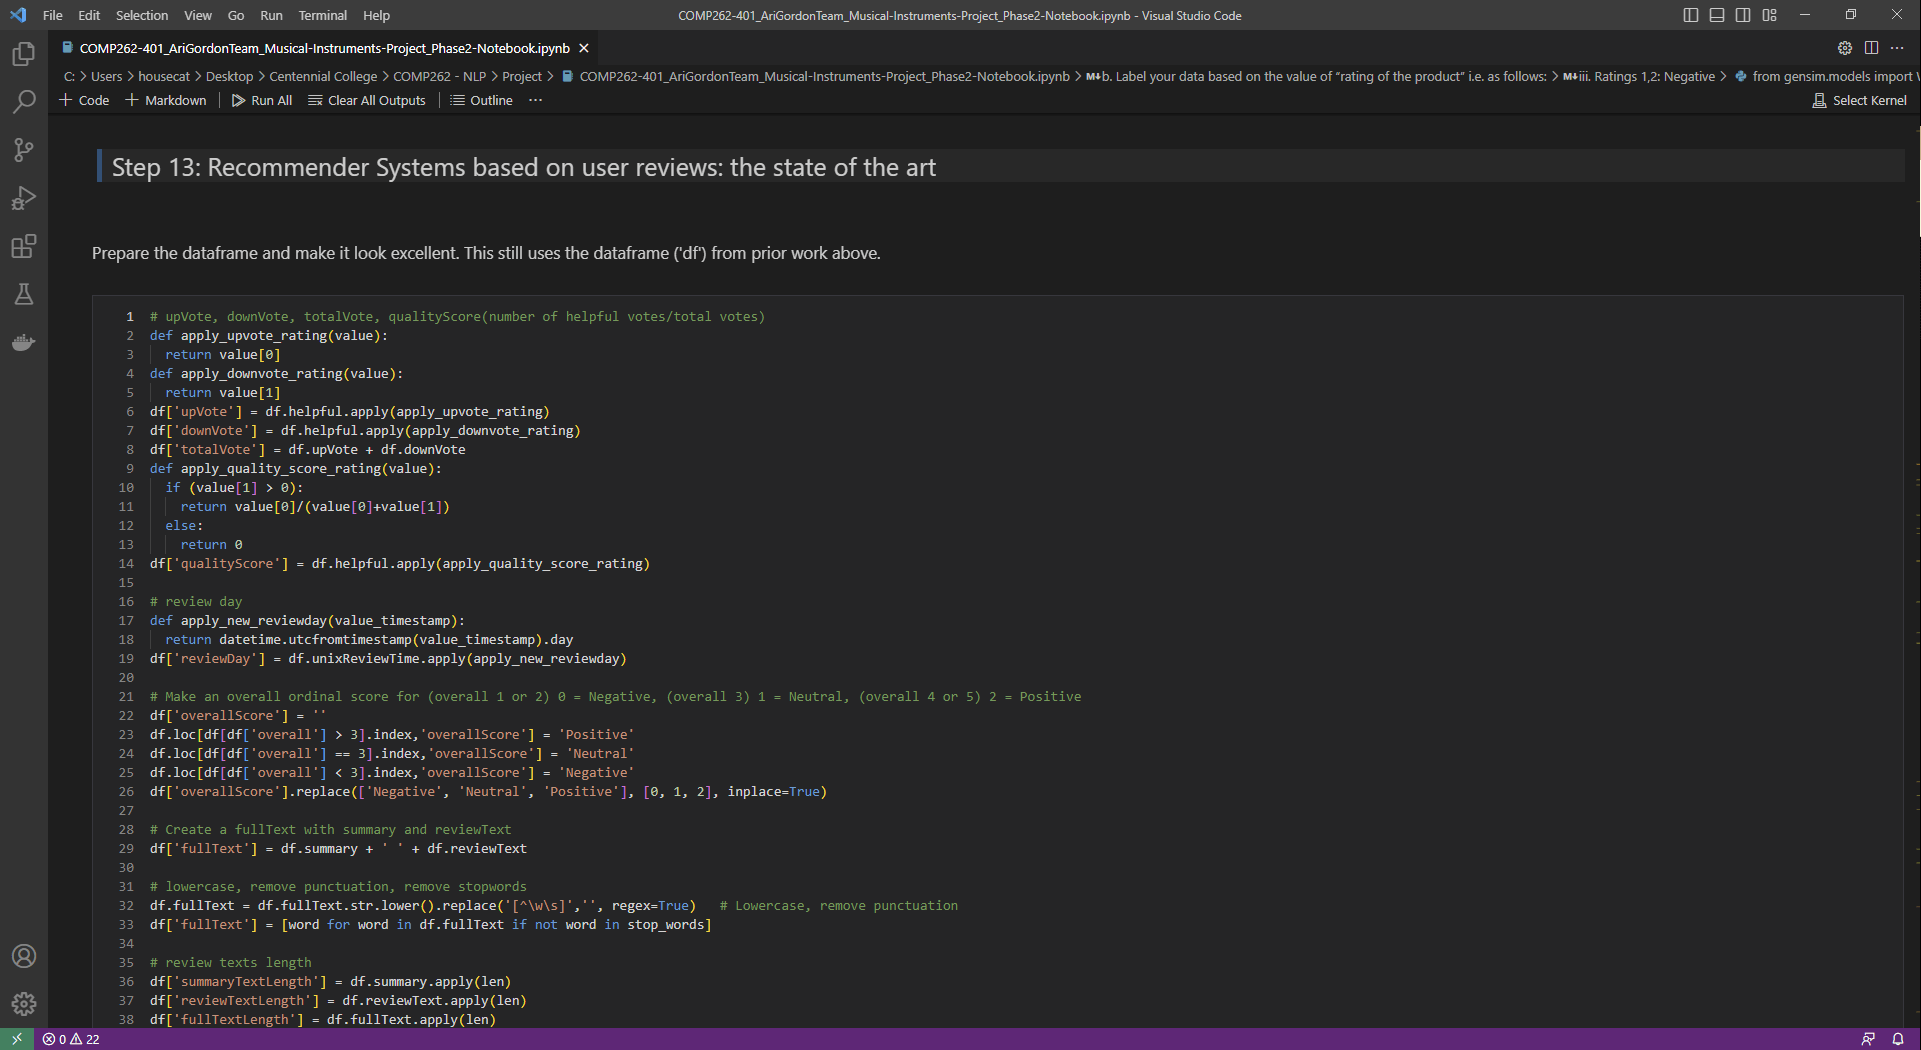Expand the Project breadcrumb folder
Image resolution: width=1921 pixels, height=1050 pixels.
pos(522,76)
